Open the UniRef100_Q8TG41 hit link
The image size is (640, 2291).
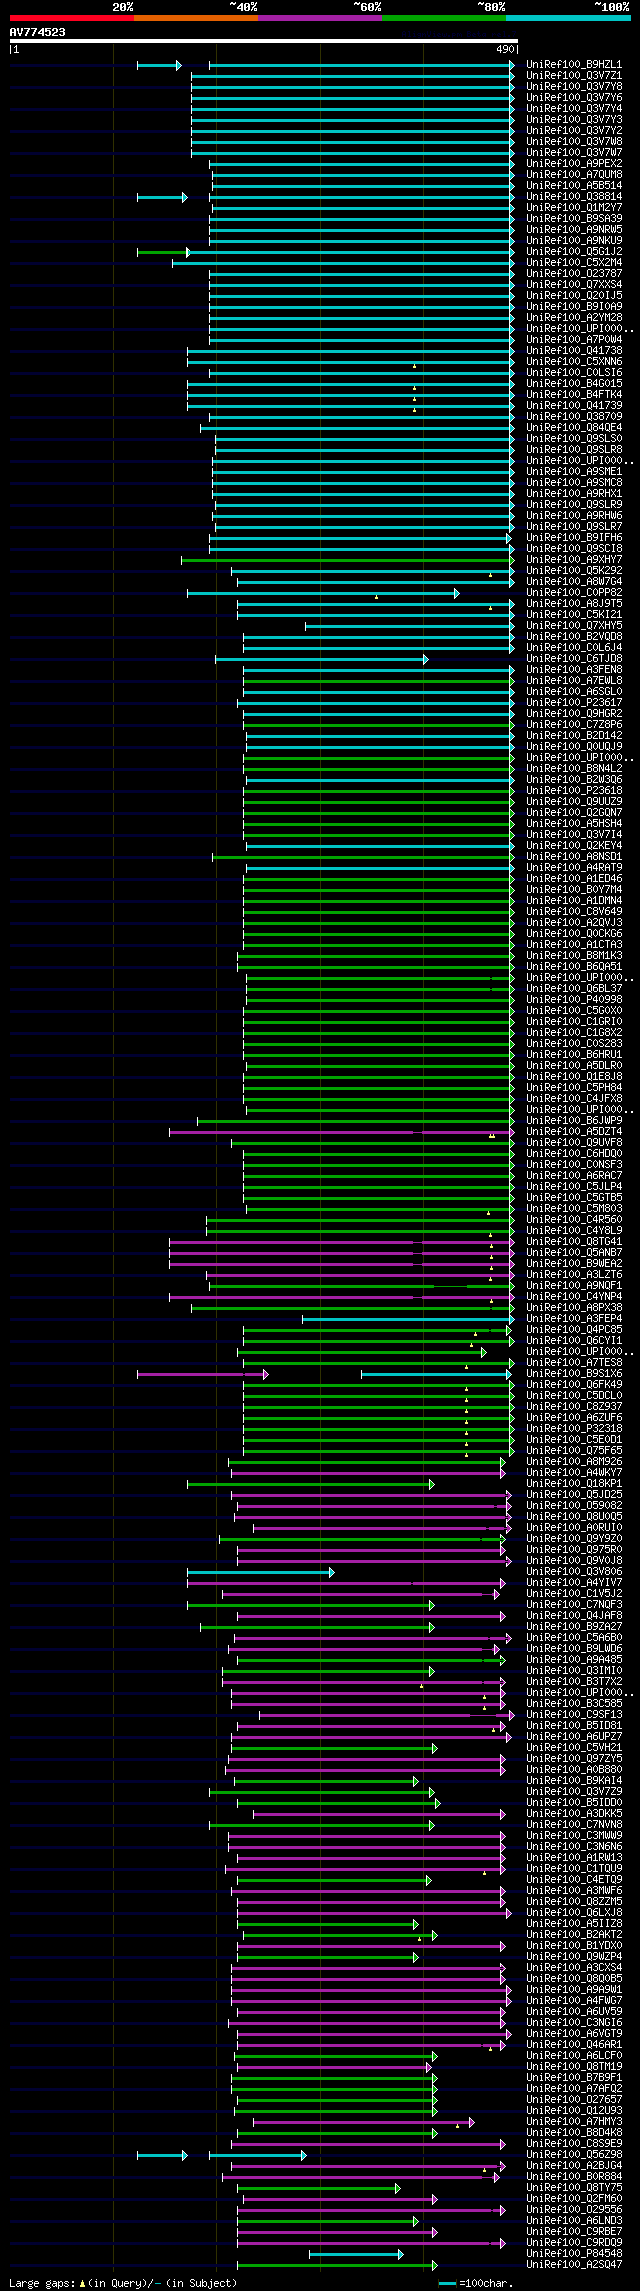coord(574,1242)
